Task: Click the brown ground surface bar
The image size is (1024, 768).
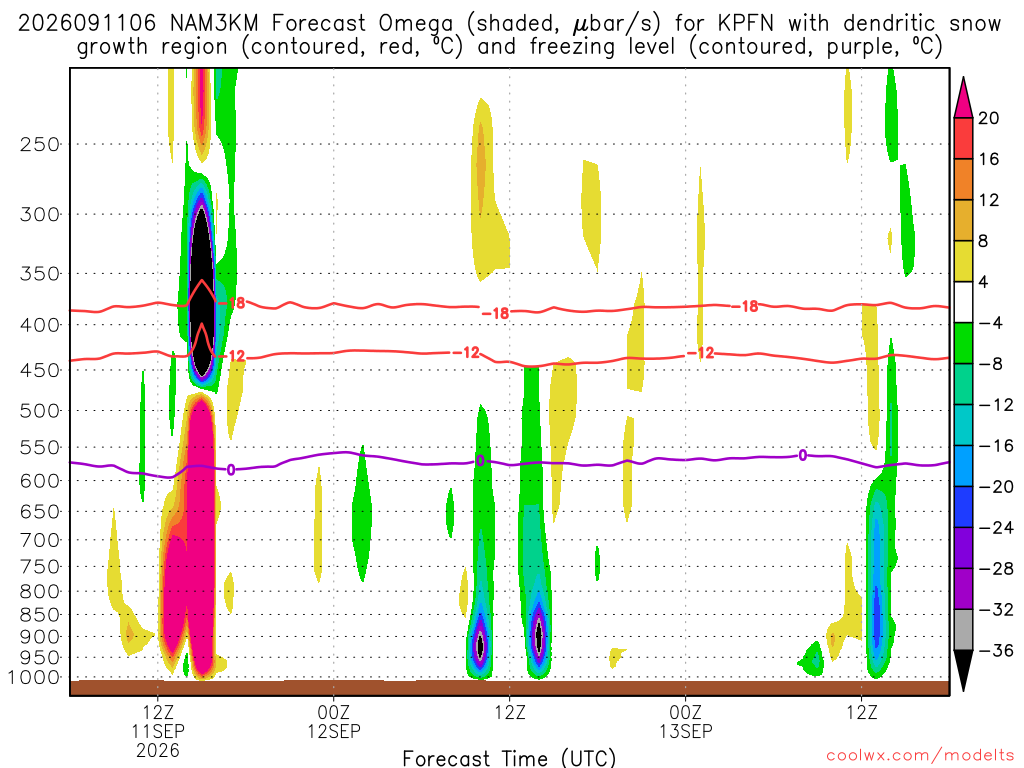Action: tap(509, 688)
